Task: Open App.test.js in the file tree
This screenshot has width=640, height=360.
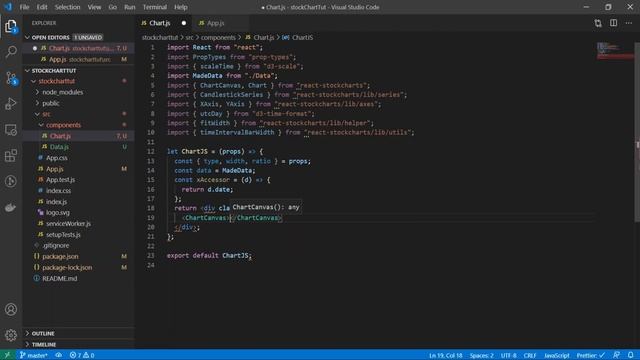Action: point(60,180)
